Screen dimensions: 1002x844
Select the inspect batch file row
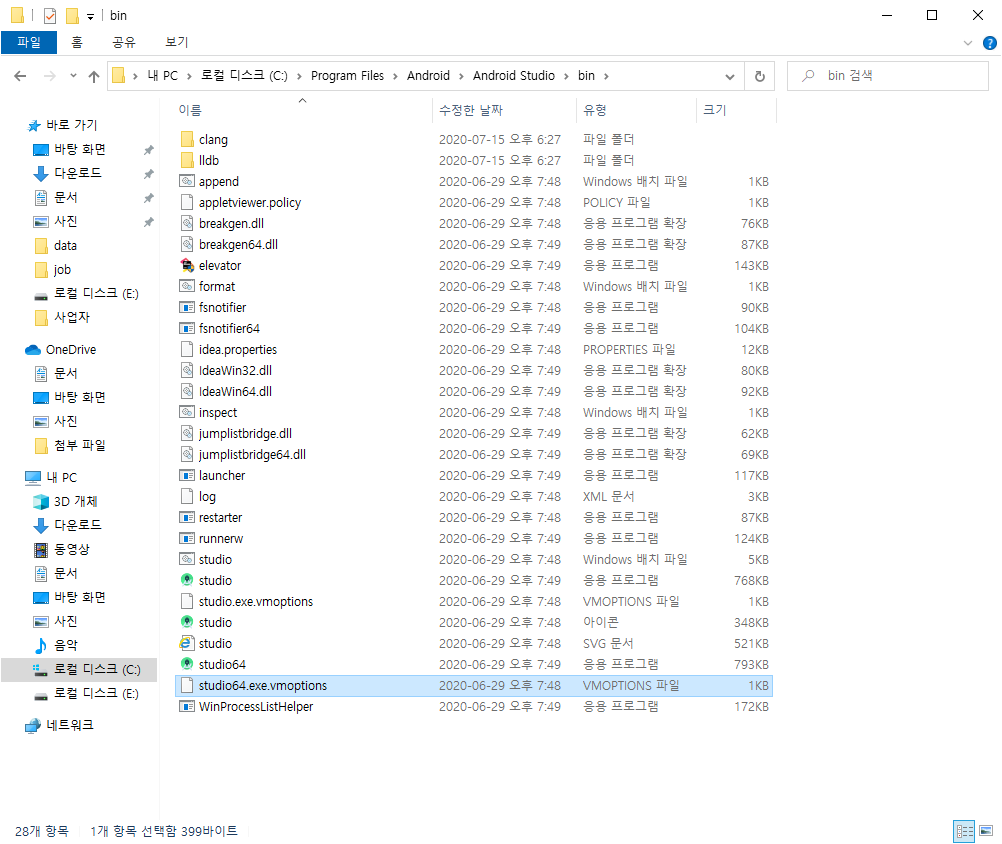point(474,413)
